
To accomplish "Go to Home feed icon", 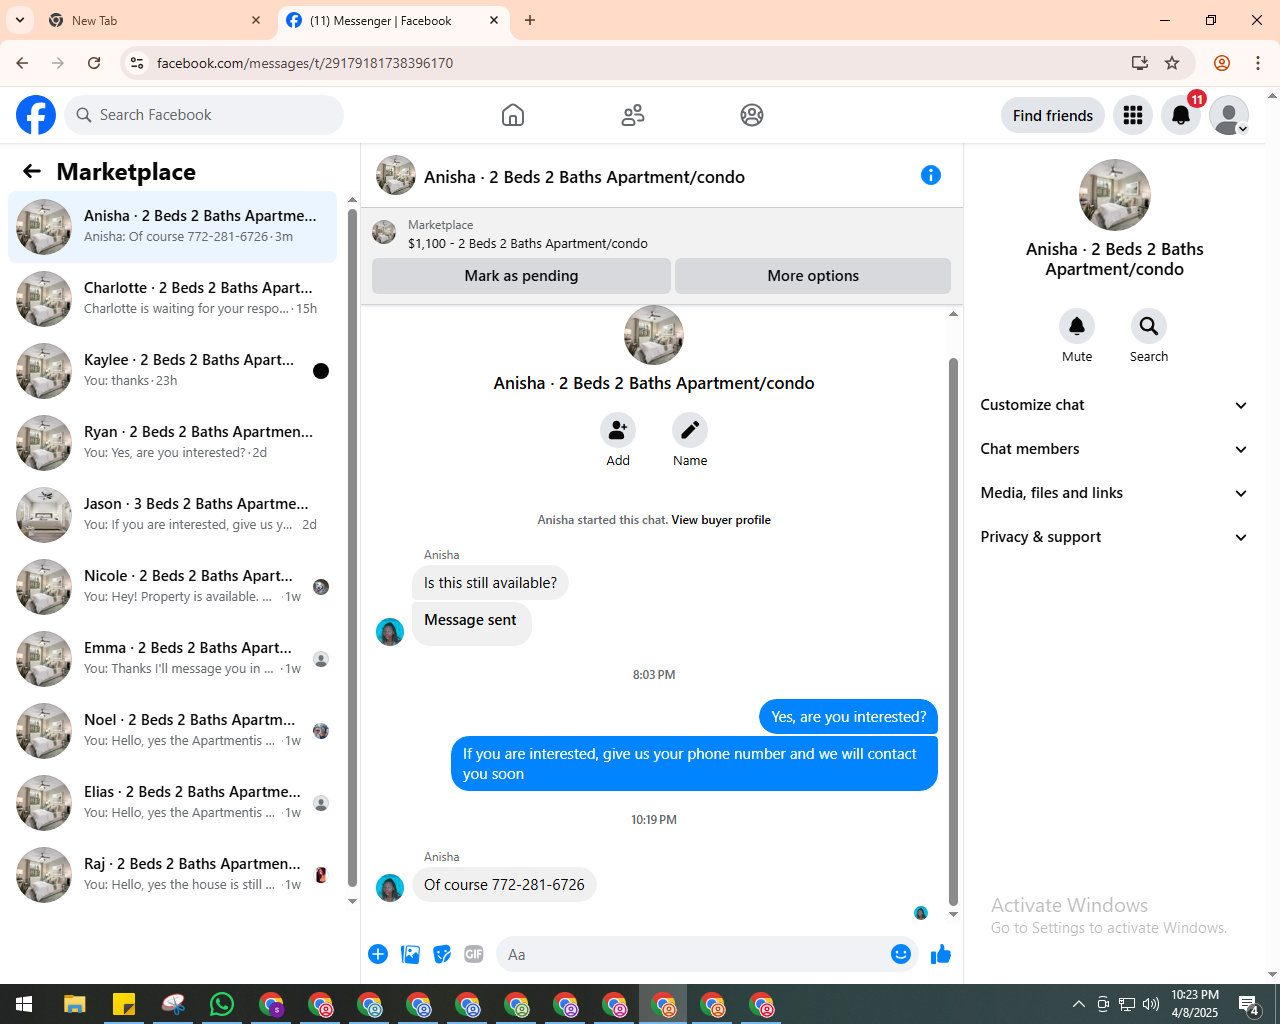I will [513, 115].
